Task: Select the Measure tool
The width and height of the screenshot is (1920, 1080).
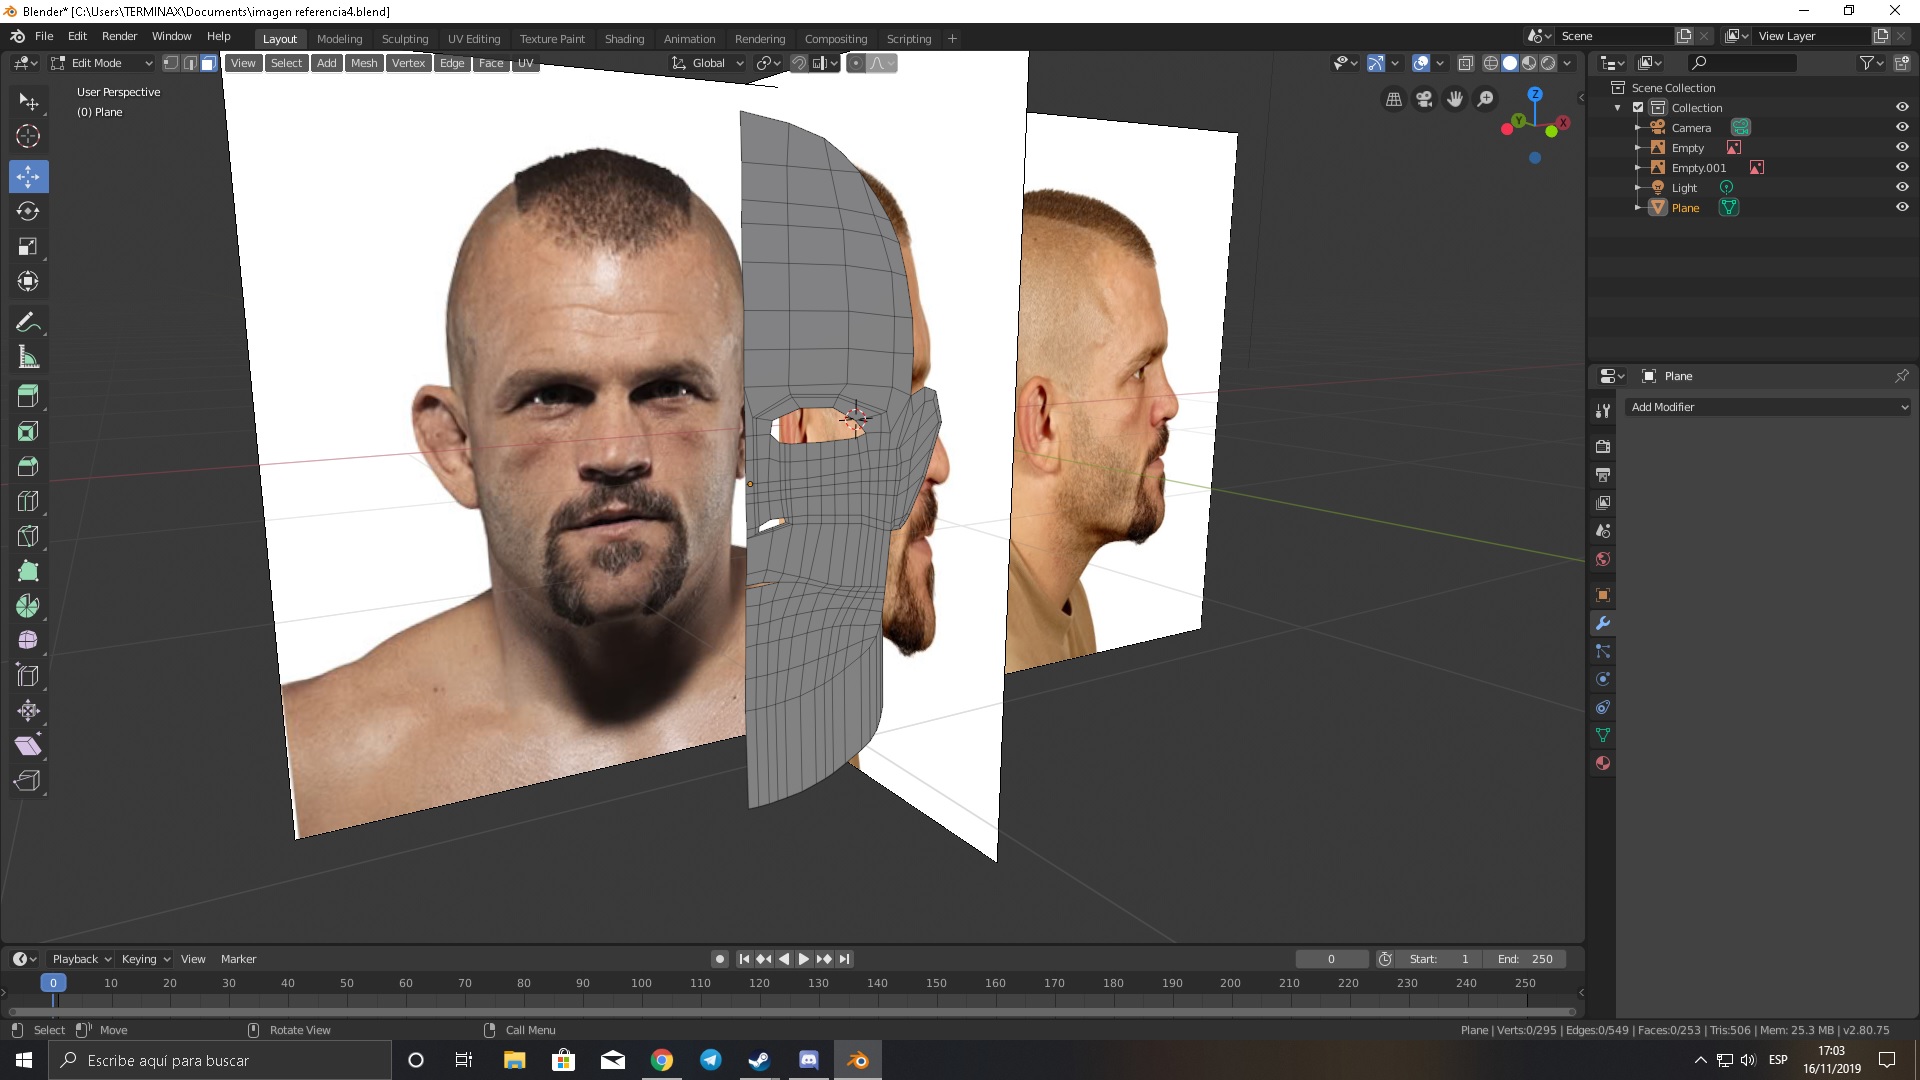Action: pyautogui.click(x=28, y=357)
